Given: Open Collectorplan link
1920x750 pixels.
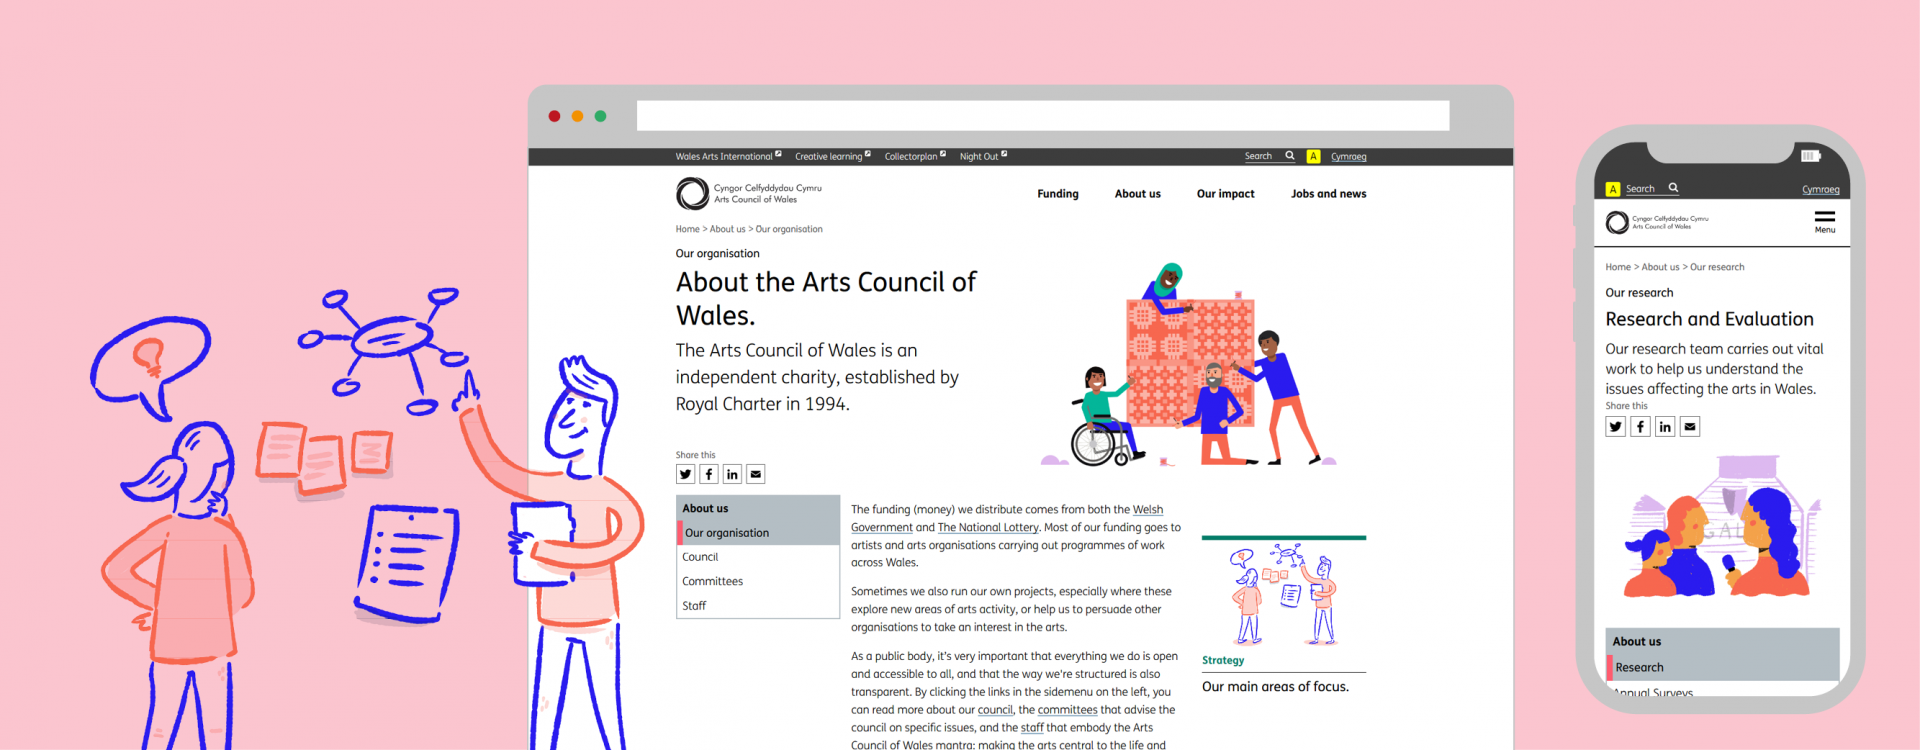Looking at the screenshot, I should point(911,157).
